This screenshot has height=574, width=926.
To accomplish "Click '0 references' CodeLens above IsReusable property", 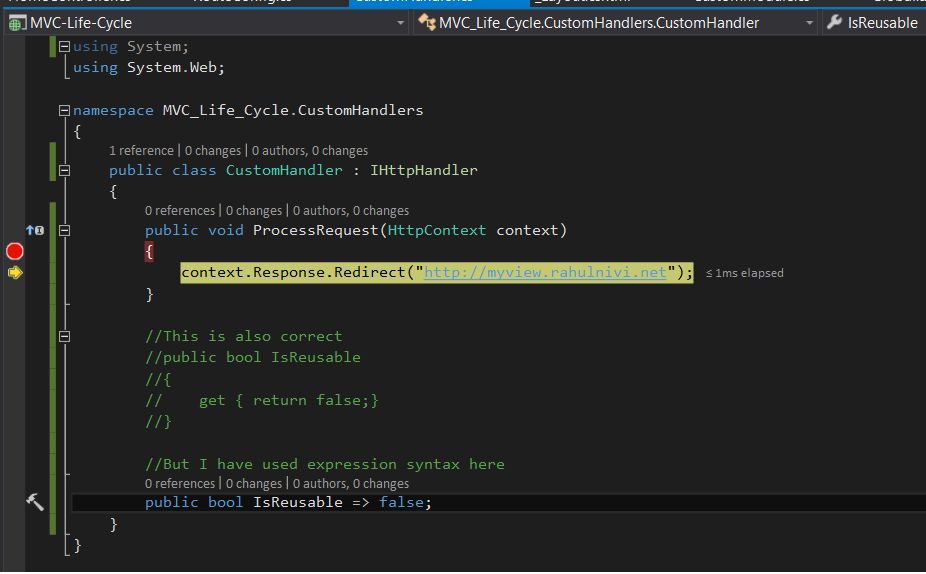I will [x=180, y=484].
